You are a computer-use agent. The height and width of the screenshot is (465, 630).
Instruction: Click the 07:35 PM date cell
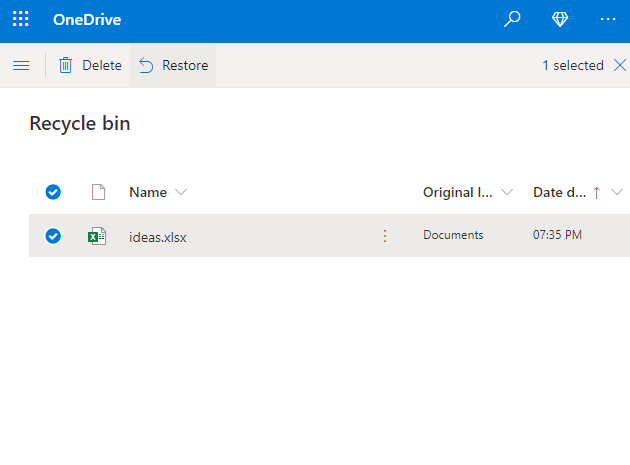click(557, 235)
